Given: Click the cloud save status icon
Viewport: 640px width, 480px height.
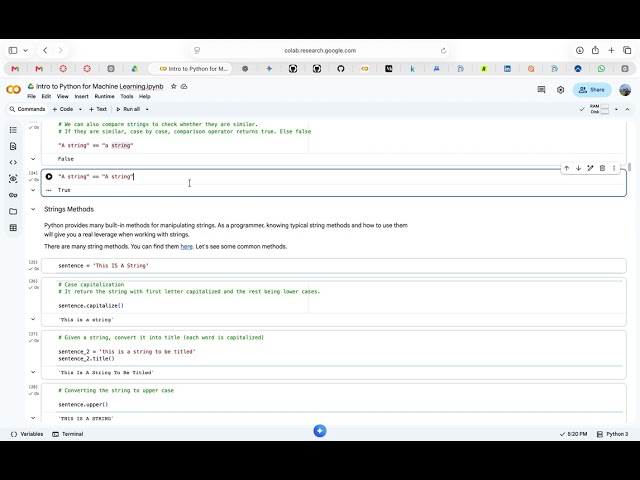Looking at the screenshot, I should click(184, 87).
